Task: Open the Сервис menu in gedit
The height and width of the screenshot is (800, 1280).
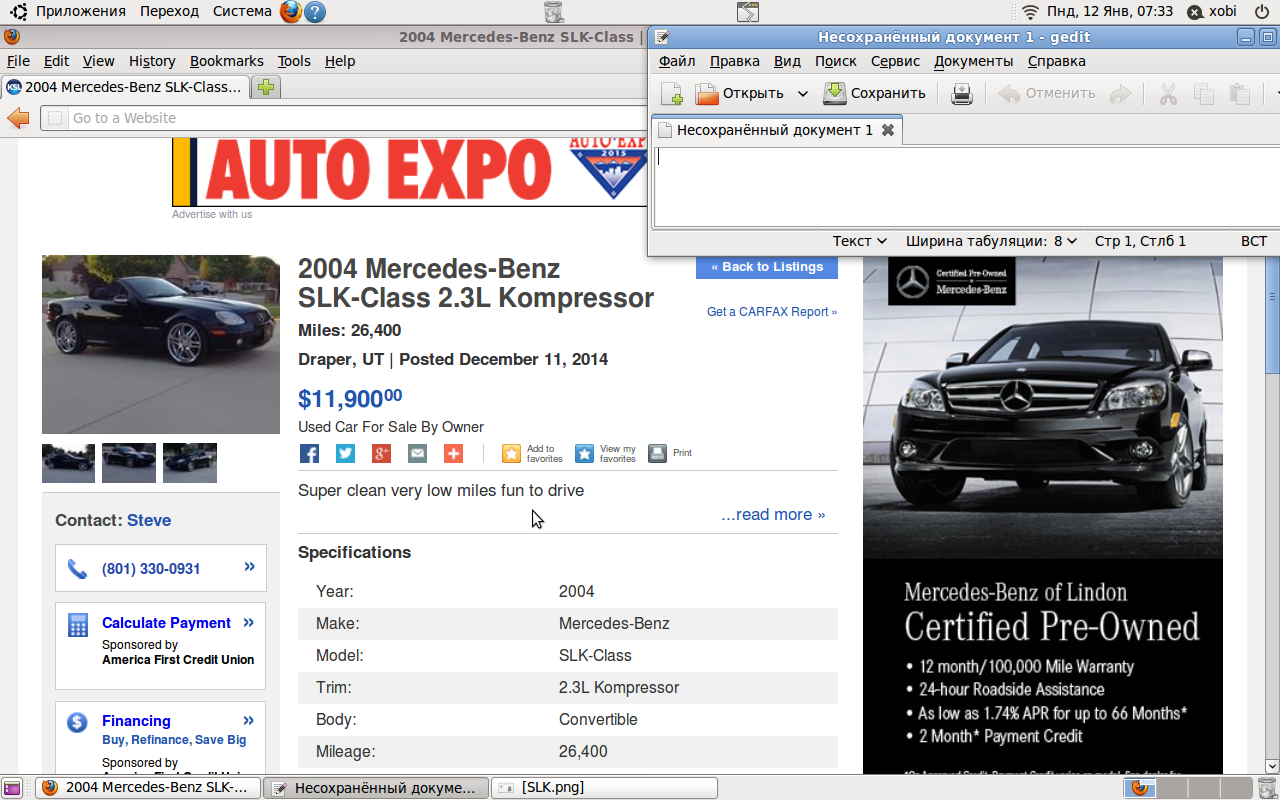Action: pos(895,61)
